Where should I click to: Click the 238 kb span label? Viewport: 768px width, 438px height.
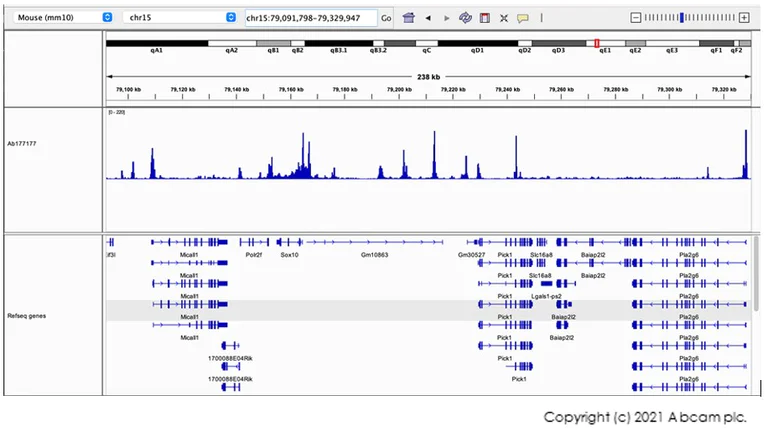pyautogui.click(x=429, y=77)
